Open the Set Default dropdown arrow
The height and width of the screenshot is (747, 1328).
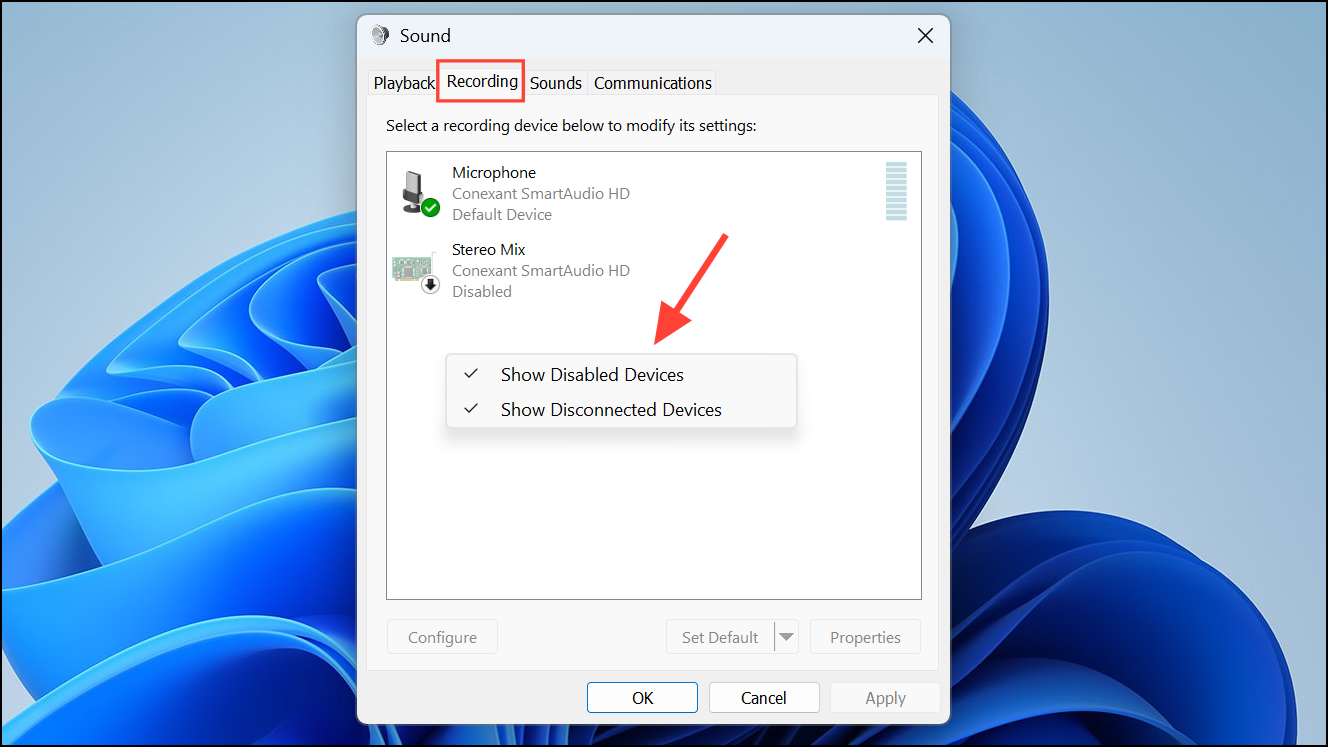tap(787, 637)
